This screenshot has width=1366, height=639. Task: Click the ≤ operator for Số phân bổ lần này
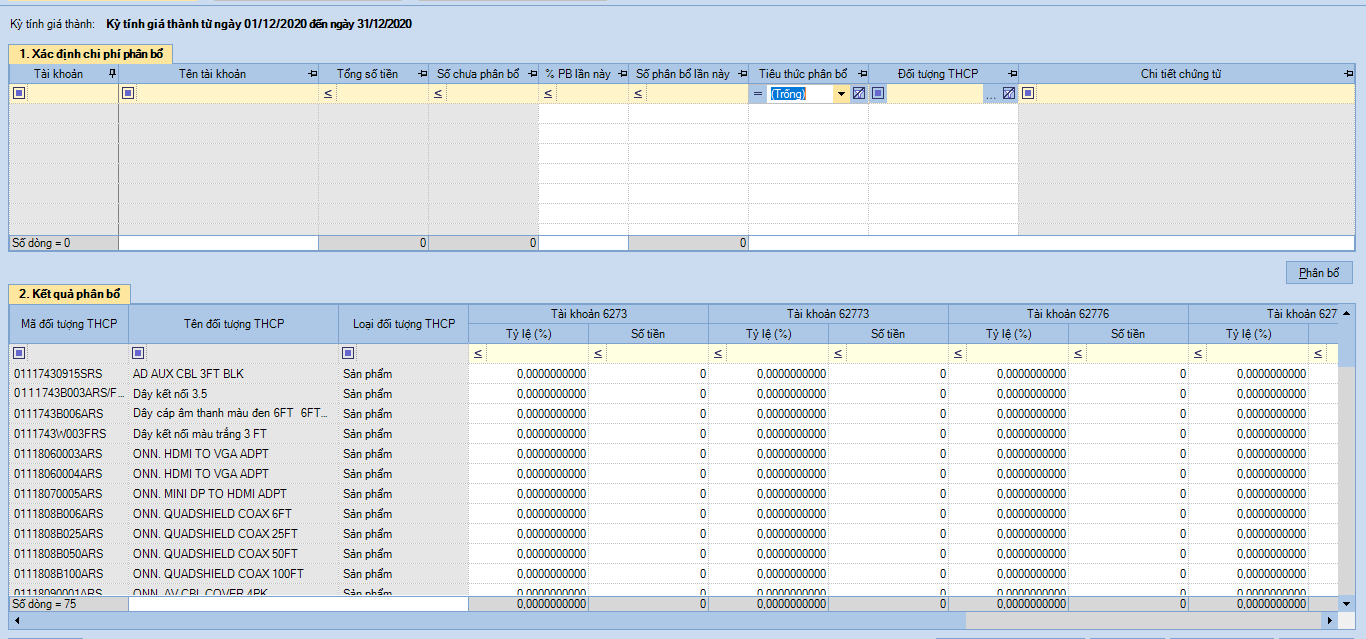637,94
